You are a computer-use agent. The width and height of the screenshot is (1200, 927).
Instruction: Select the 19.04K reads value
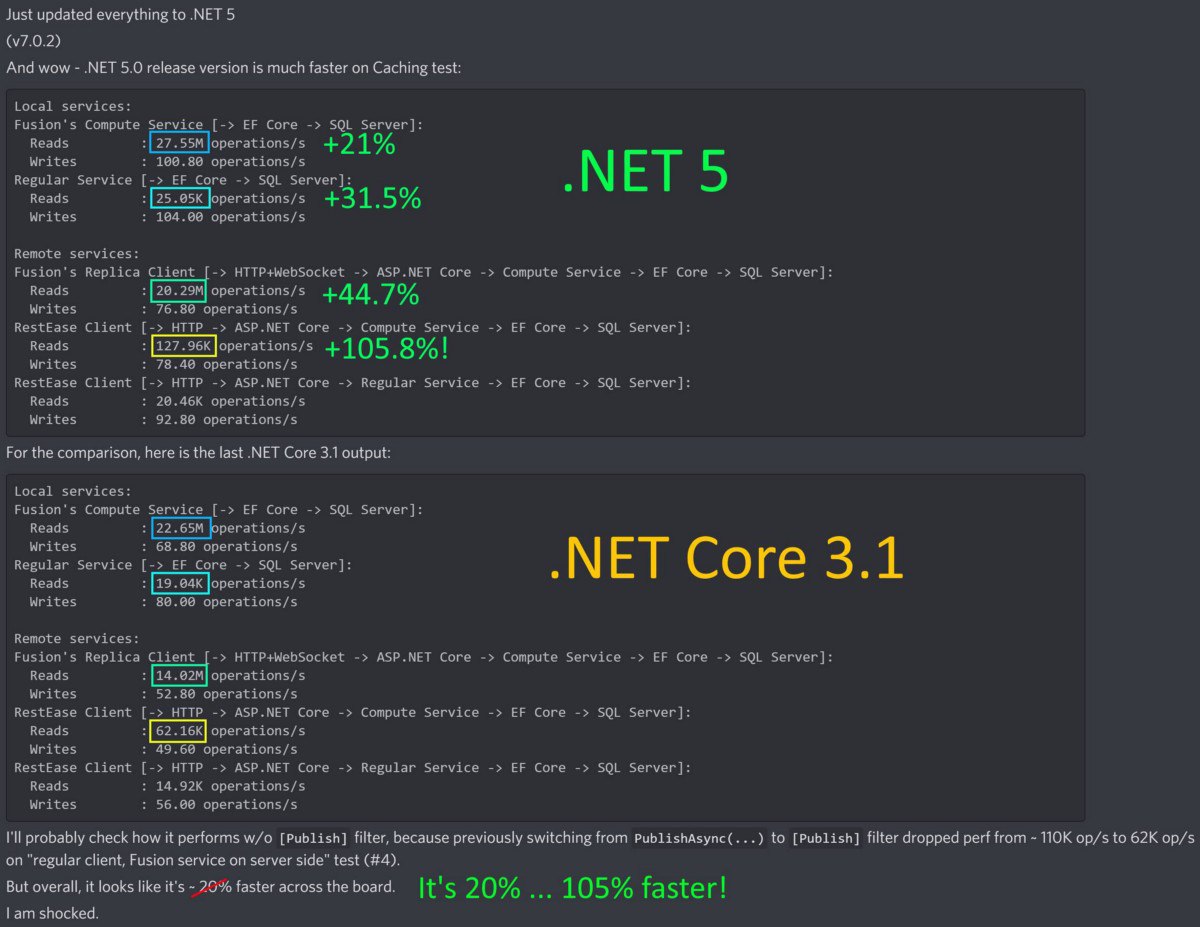180,583
